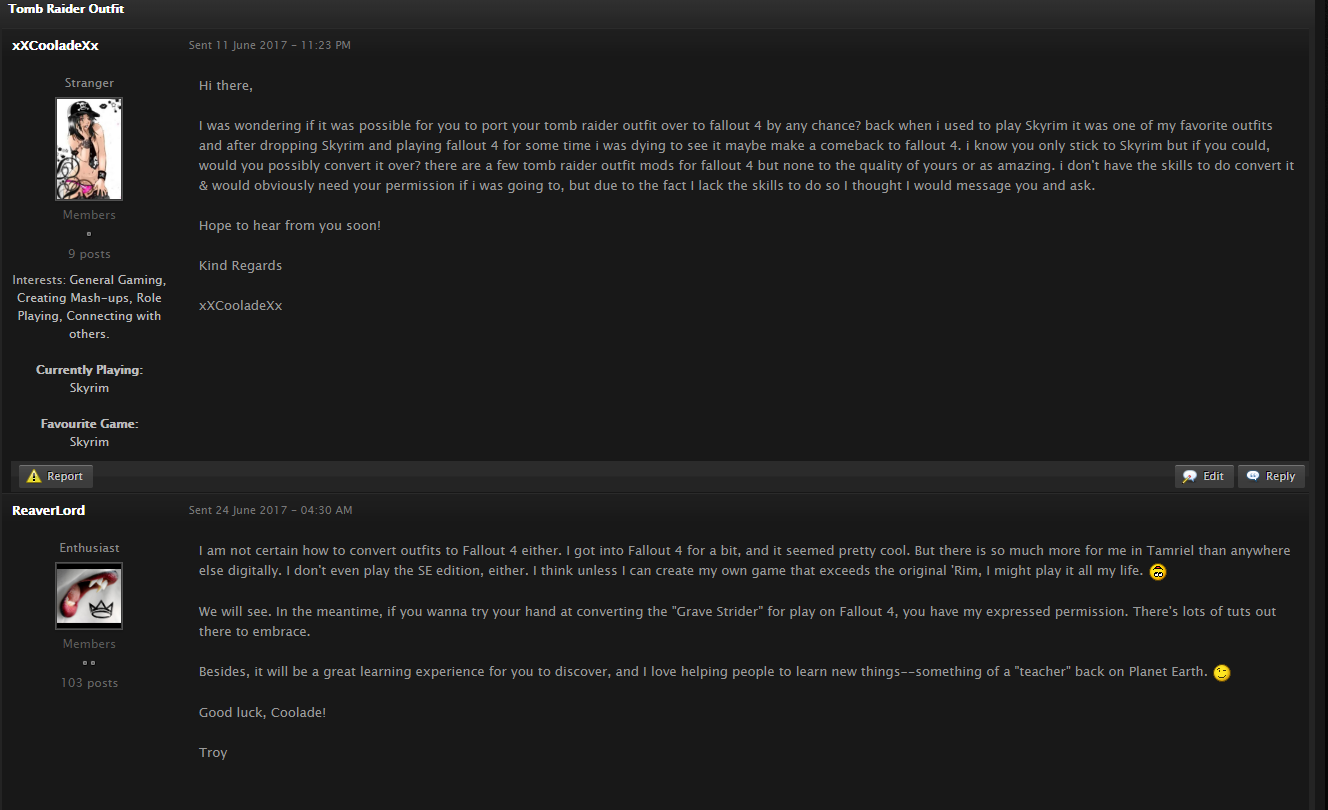The image size is (1328, 810).
Task: Click ReaverLord avatar image
Action: click(x=89, y=596)
